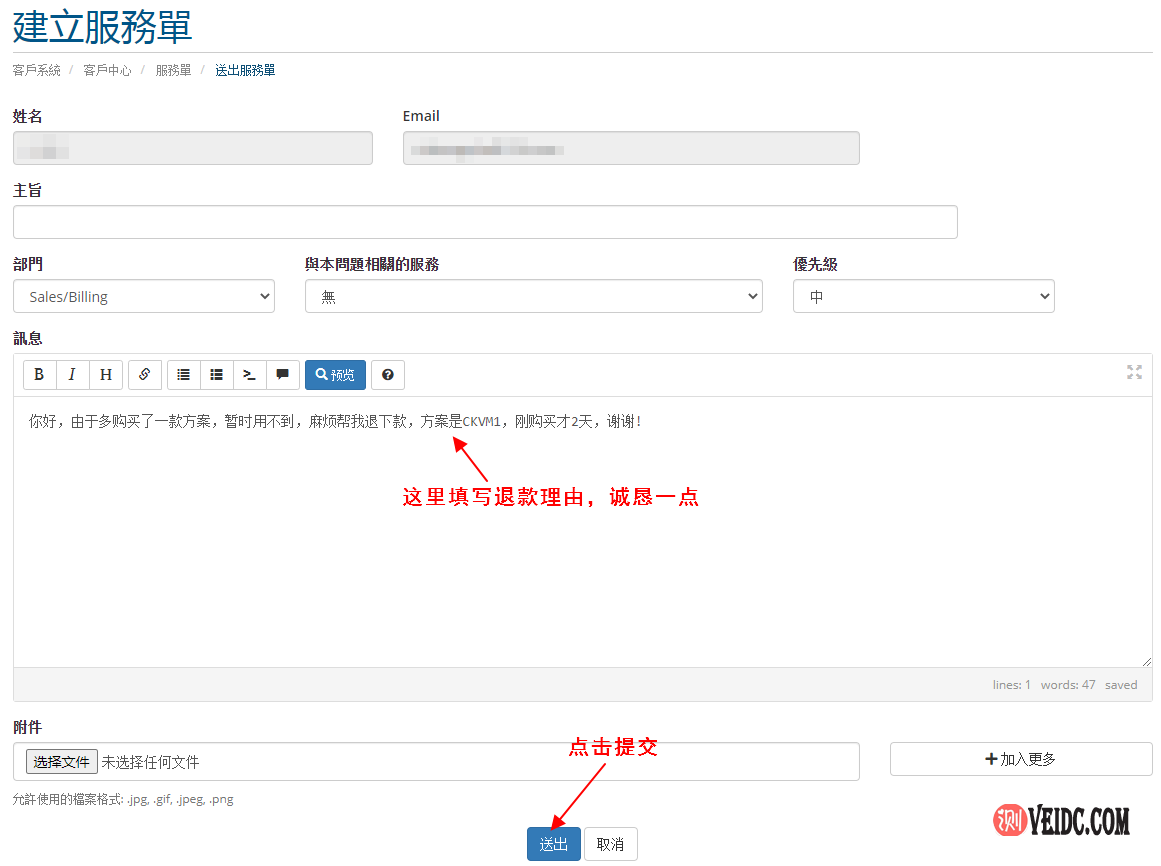The height and width of the screenshot is (866, 1161).
Task: Insert an unordered bullet list
Action: point(216,375)
